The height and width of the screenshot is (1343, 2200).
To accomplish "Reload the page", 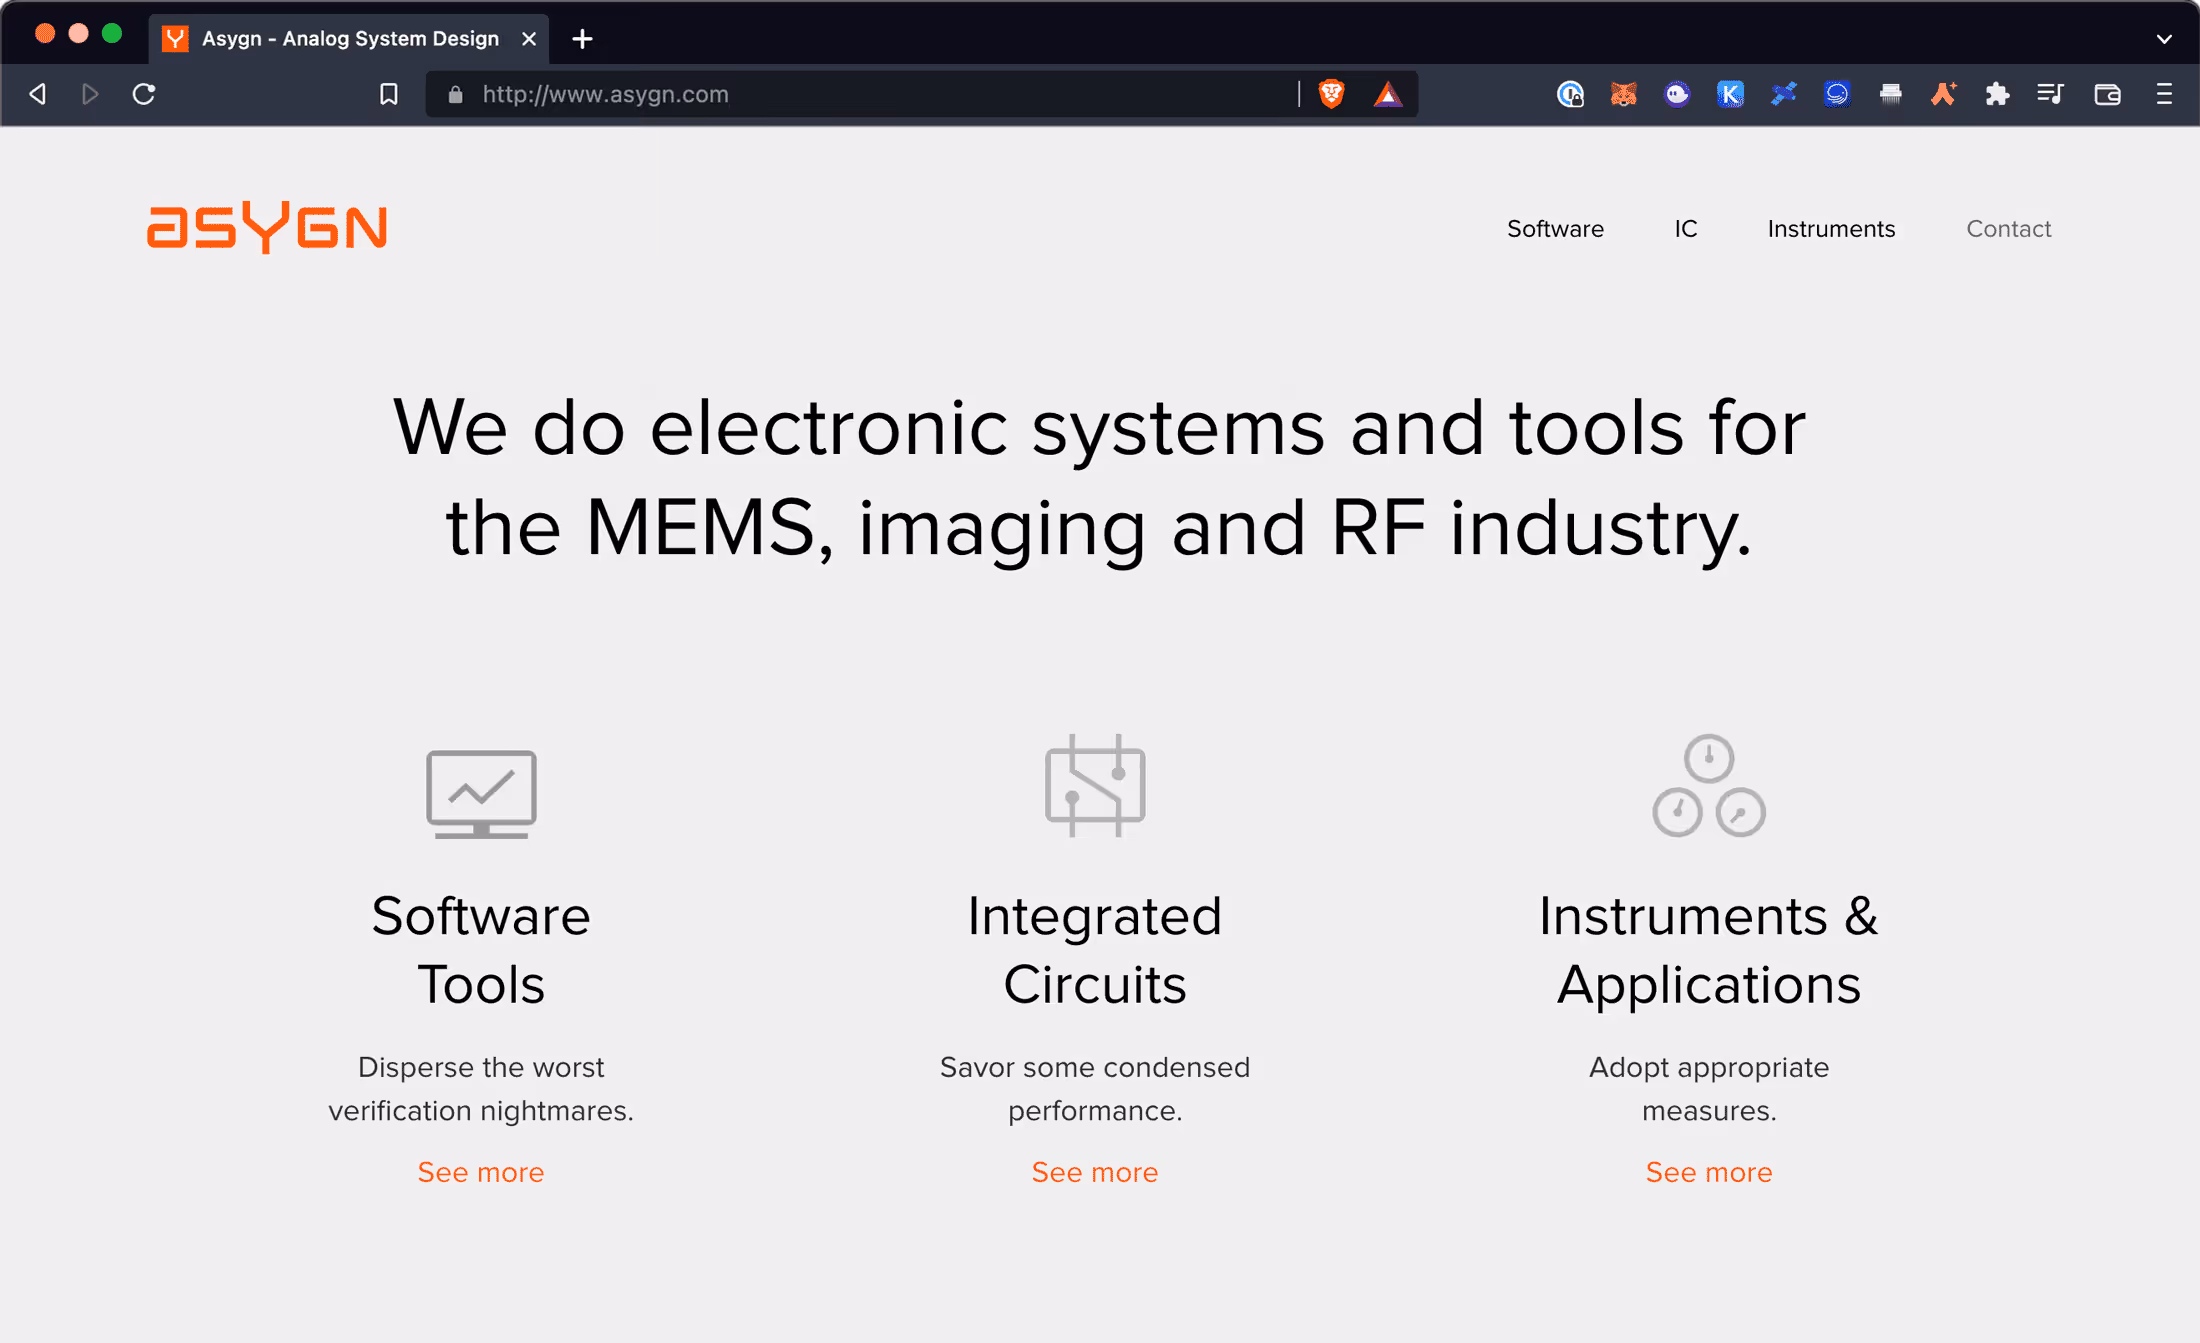I will point(144,94).
